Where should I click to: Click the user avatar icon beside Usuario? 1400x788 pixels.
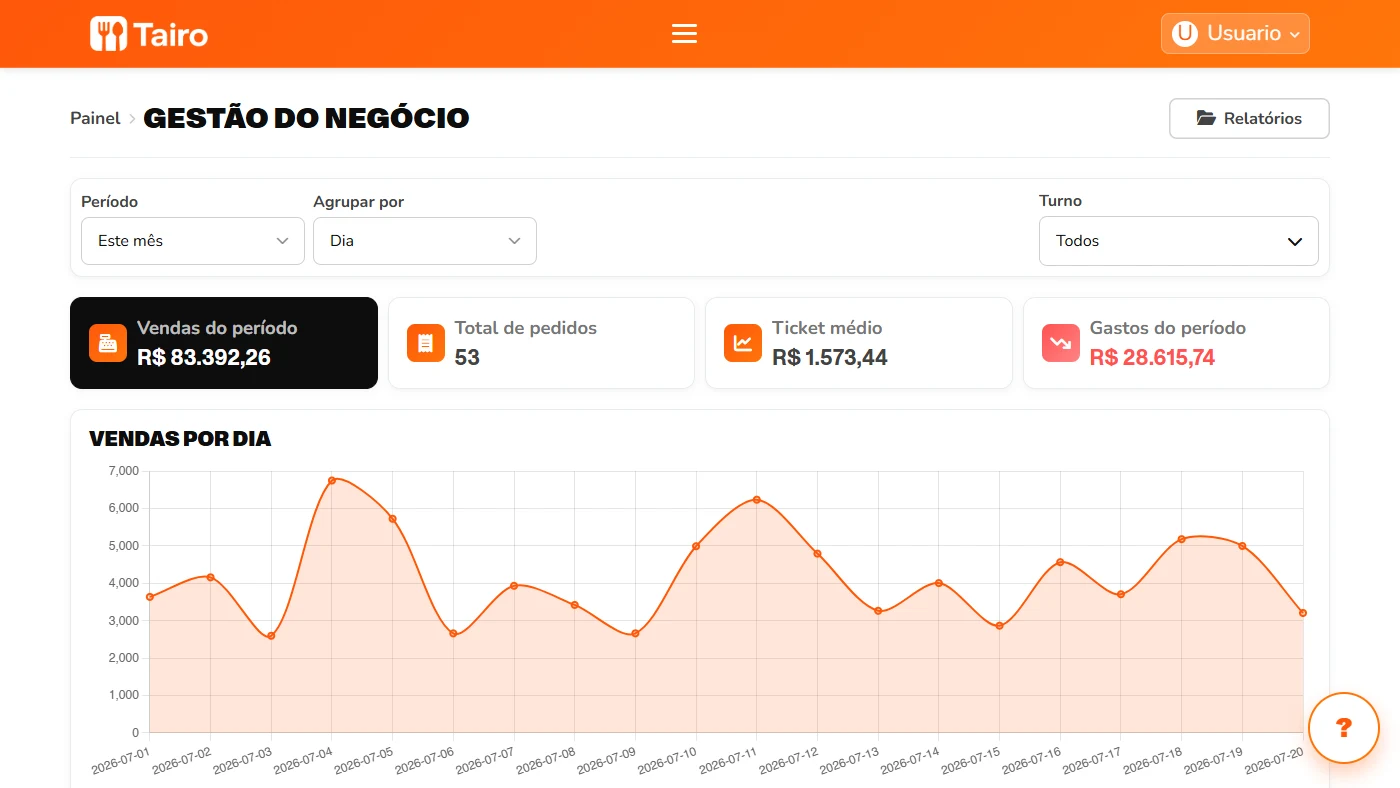coord(1185,33)
